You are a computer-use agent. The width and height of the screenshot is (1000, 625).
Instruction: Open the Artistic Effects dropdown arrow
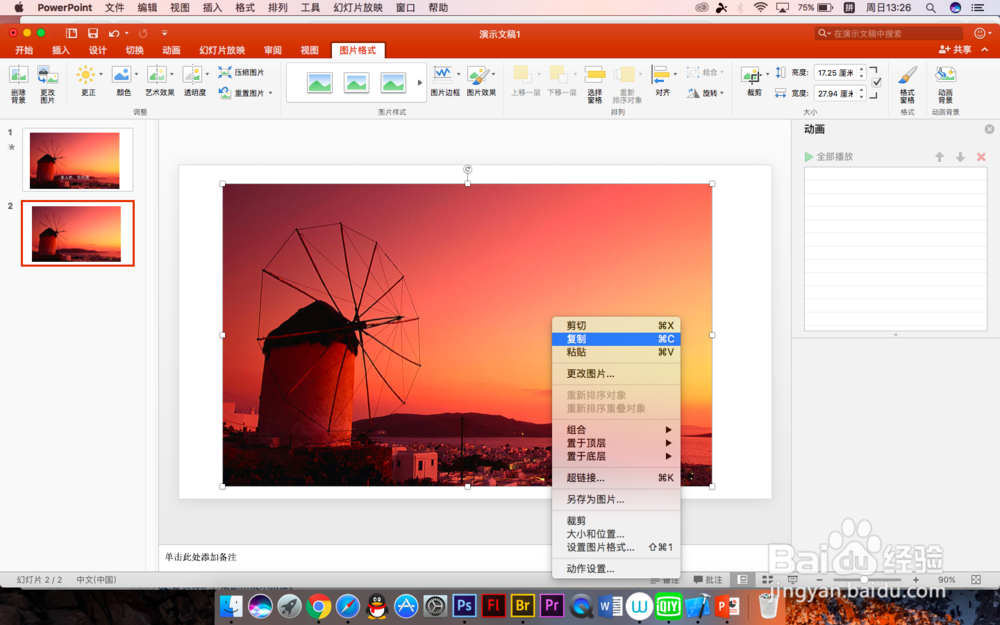[x=172, y=75]
